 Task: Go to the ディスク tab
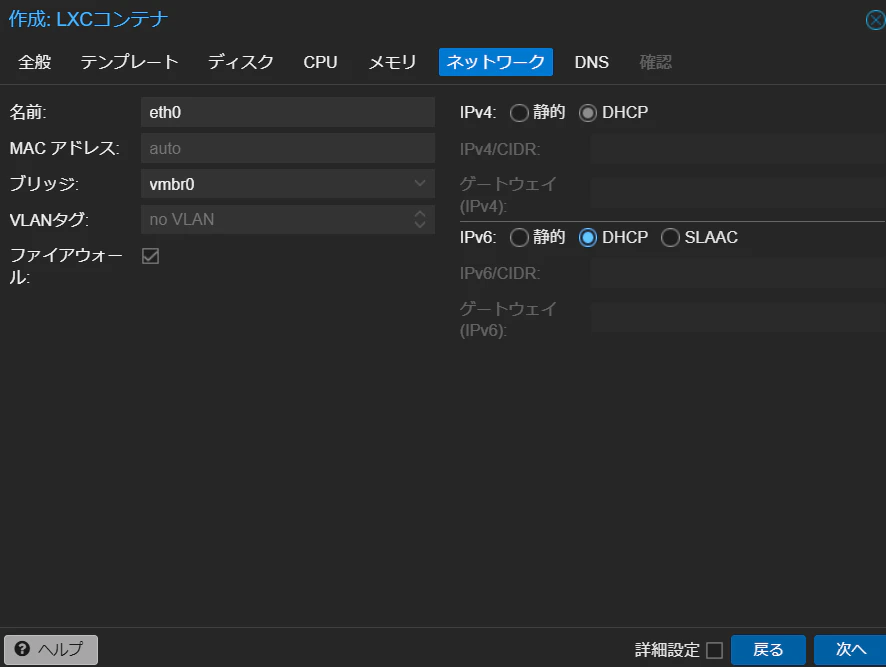241,62
